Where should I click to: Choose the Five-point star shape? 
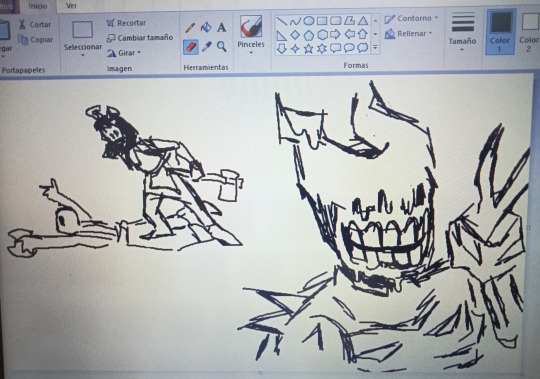tap(309, 49)
